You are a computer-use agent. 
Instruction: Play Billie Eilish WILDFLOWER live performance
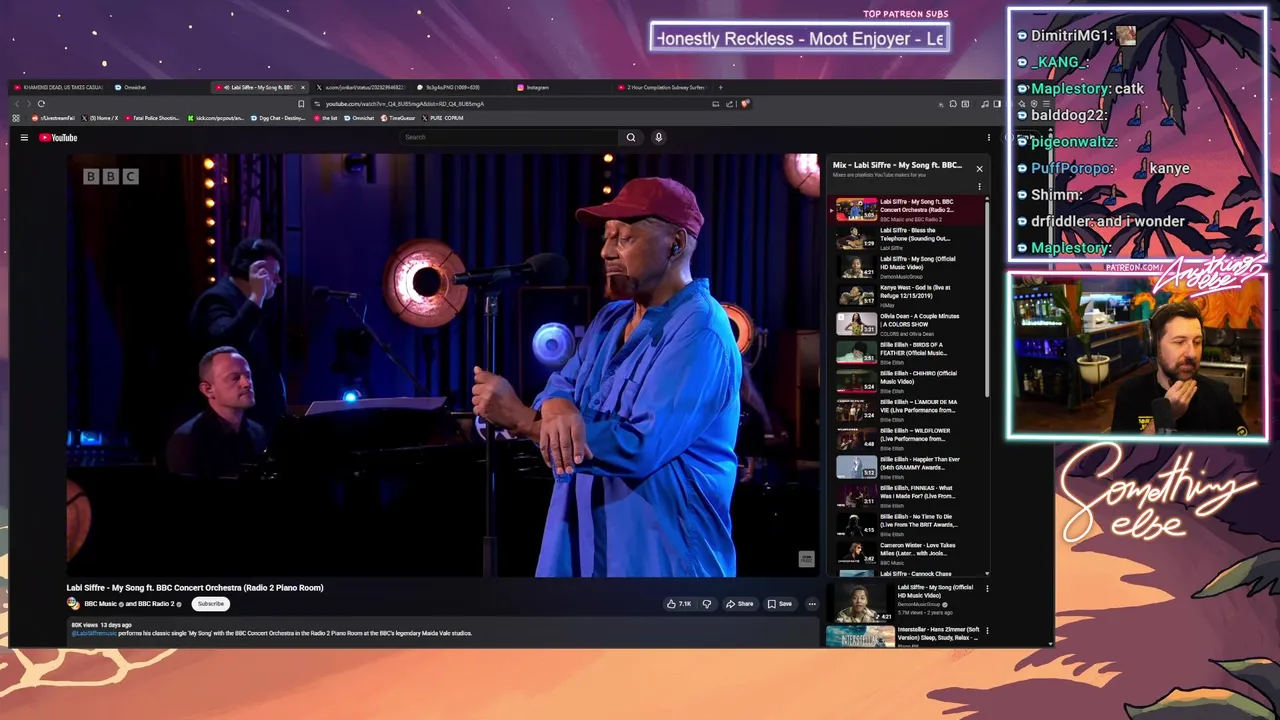(x=905, y=439)
